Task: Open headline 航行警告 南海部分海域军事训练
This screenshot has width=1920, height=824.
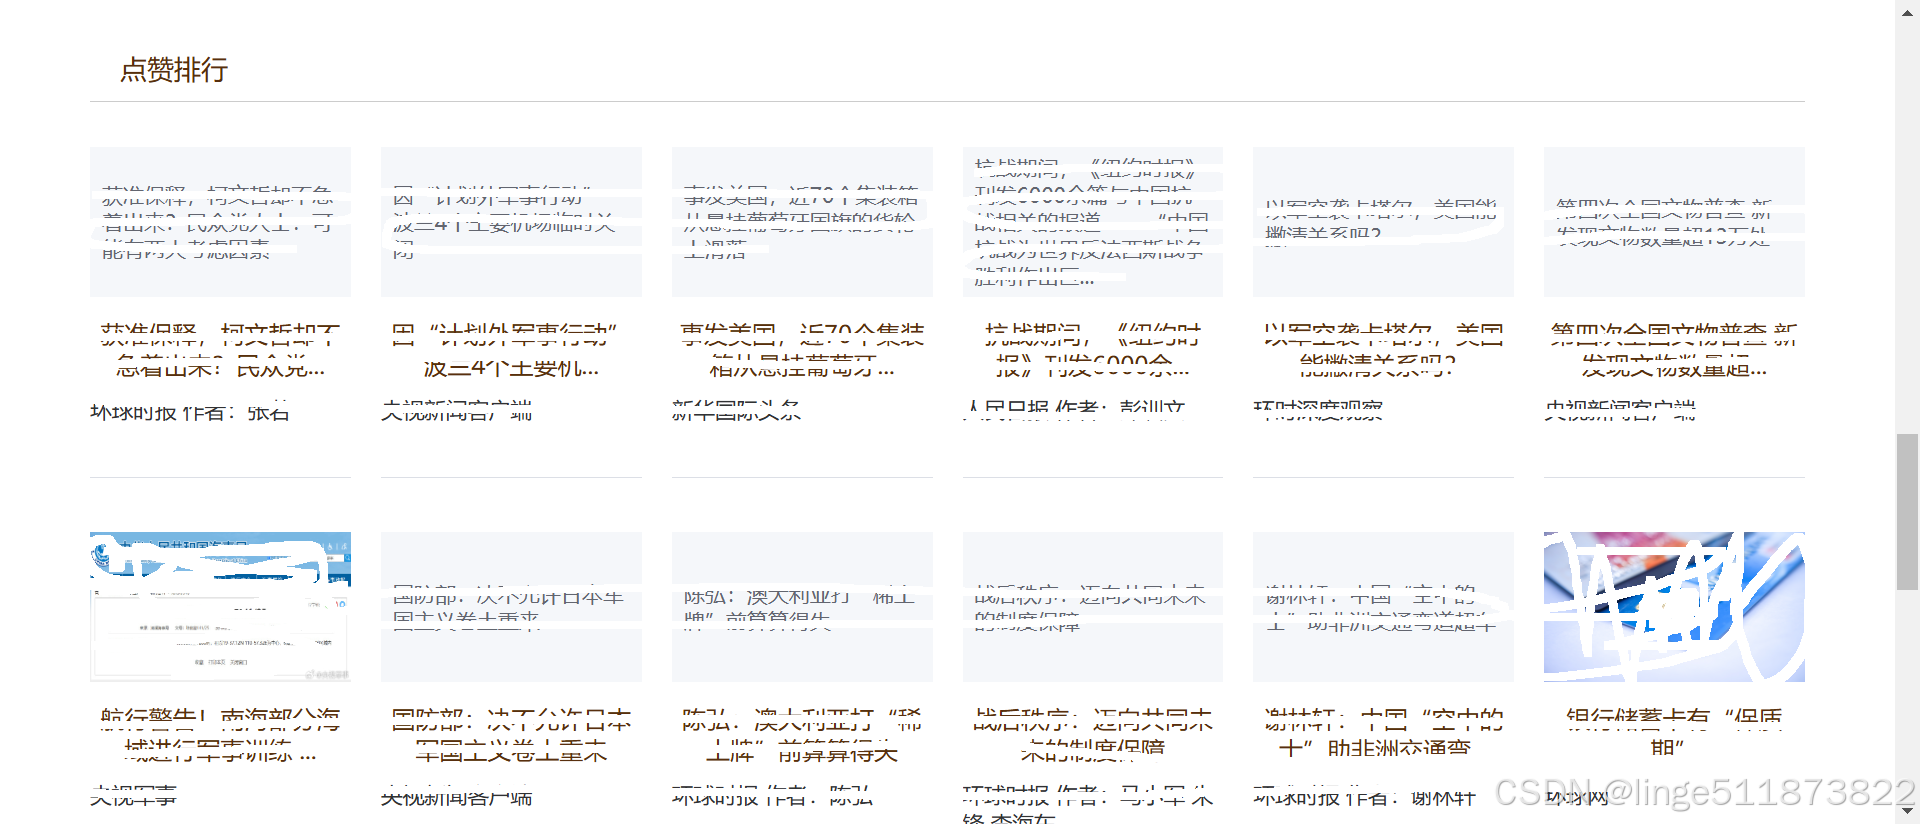Action: (x=220, y=735)
